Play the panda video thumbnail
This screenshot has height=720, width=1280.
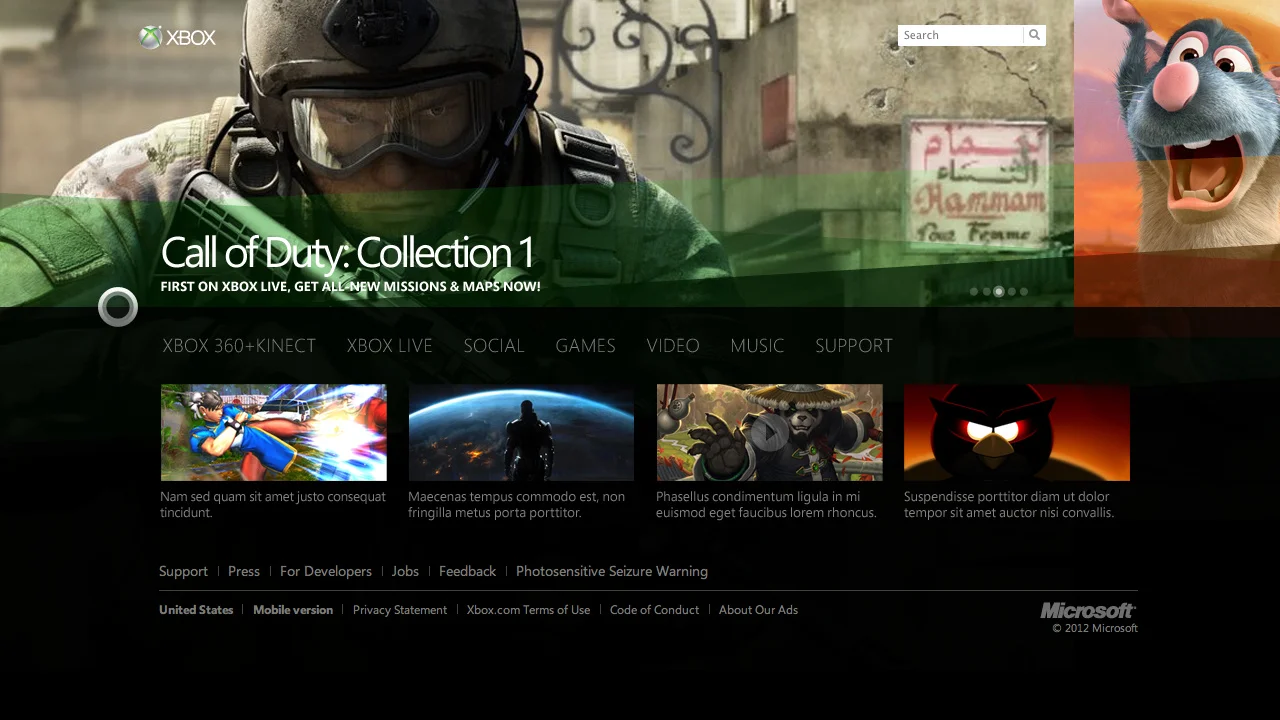tap(769, 433)
